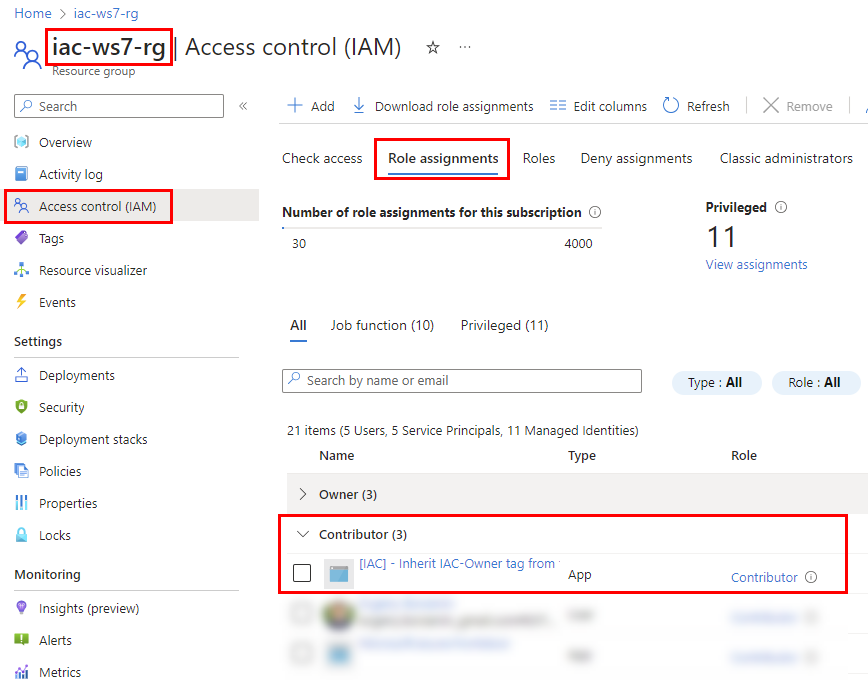Open the Type : All filter
The image size is (868, 680).
(x=716, y=382)
